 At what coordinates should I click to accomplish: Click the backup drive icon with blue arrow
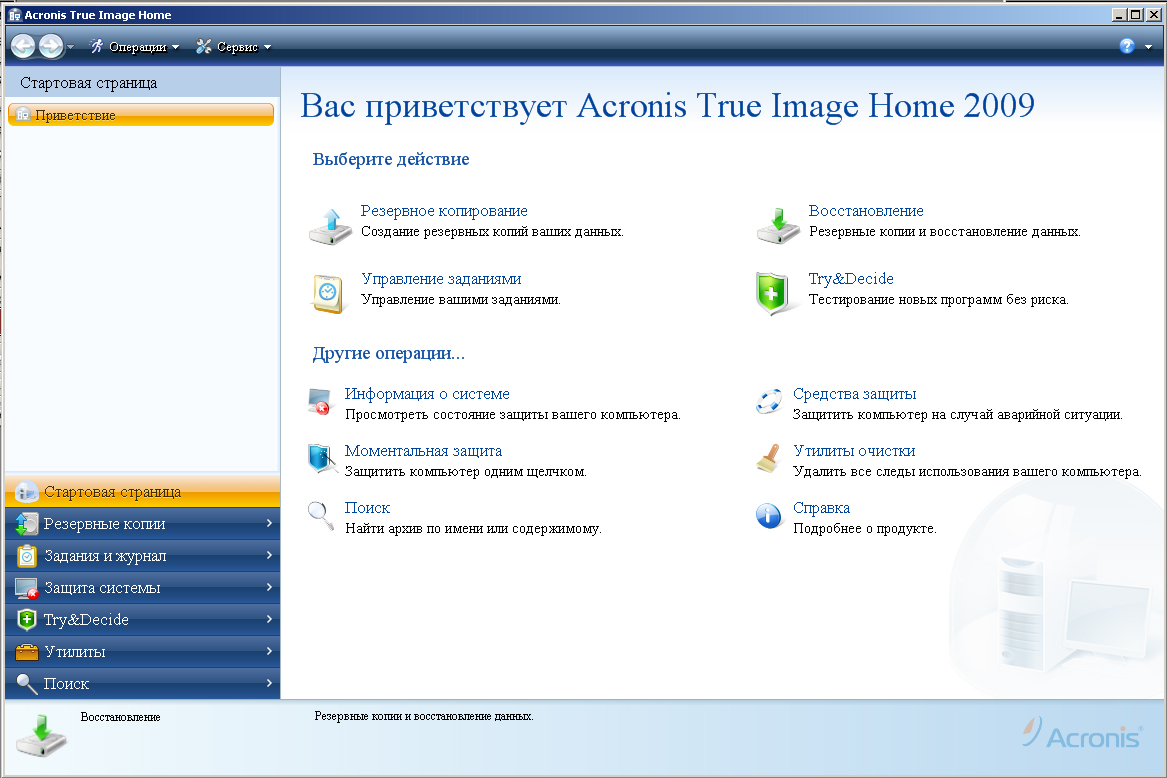point(330,226)
